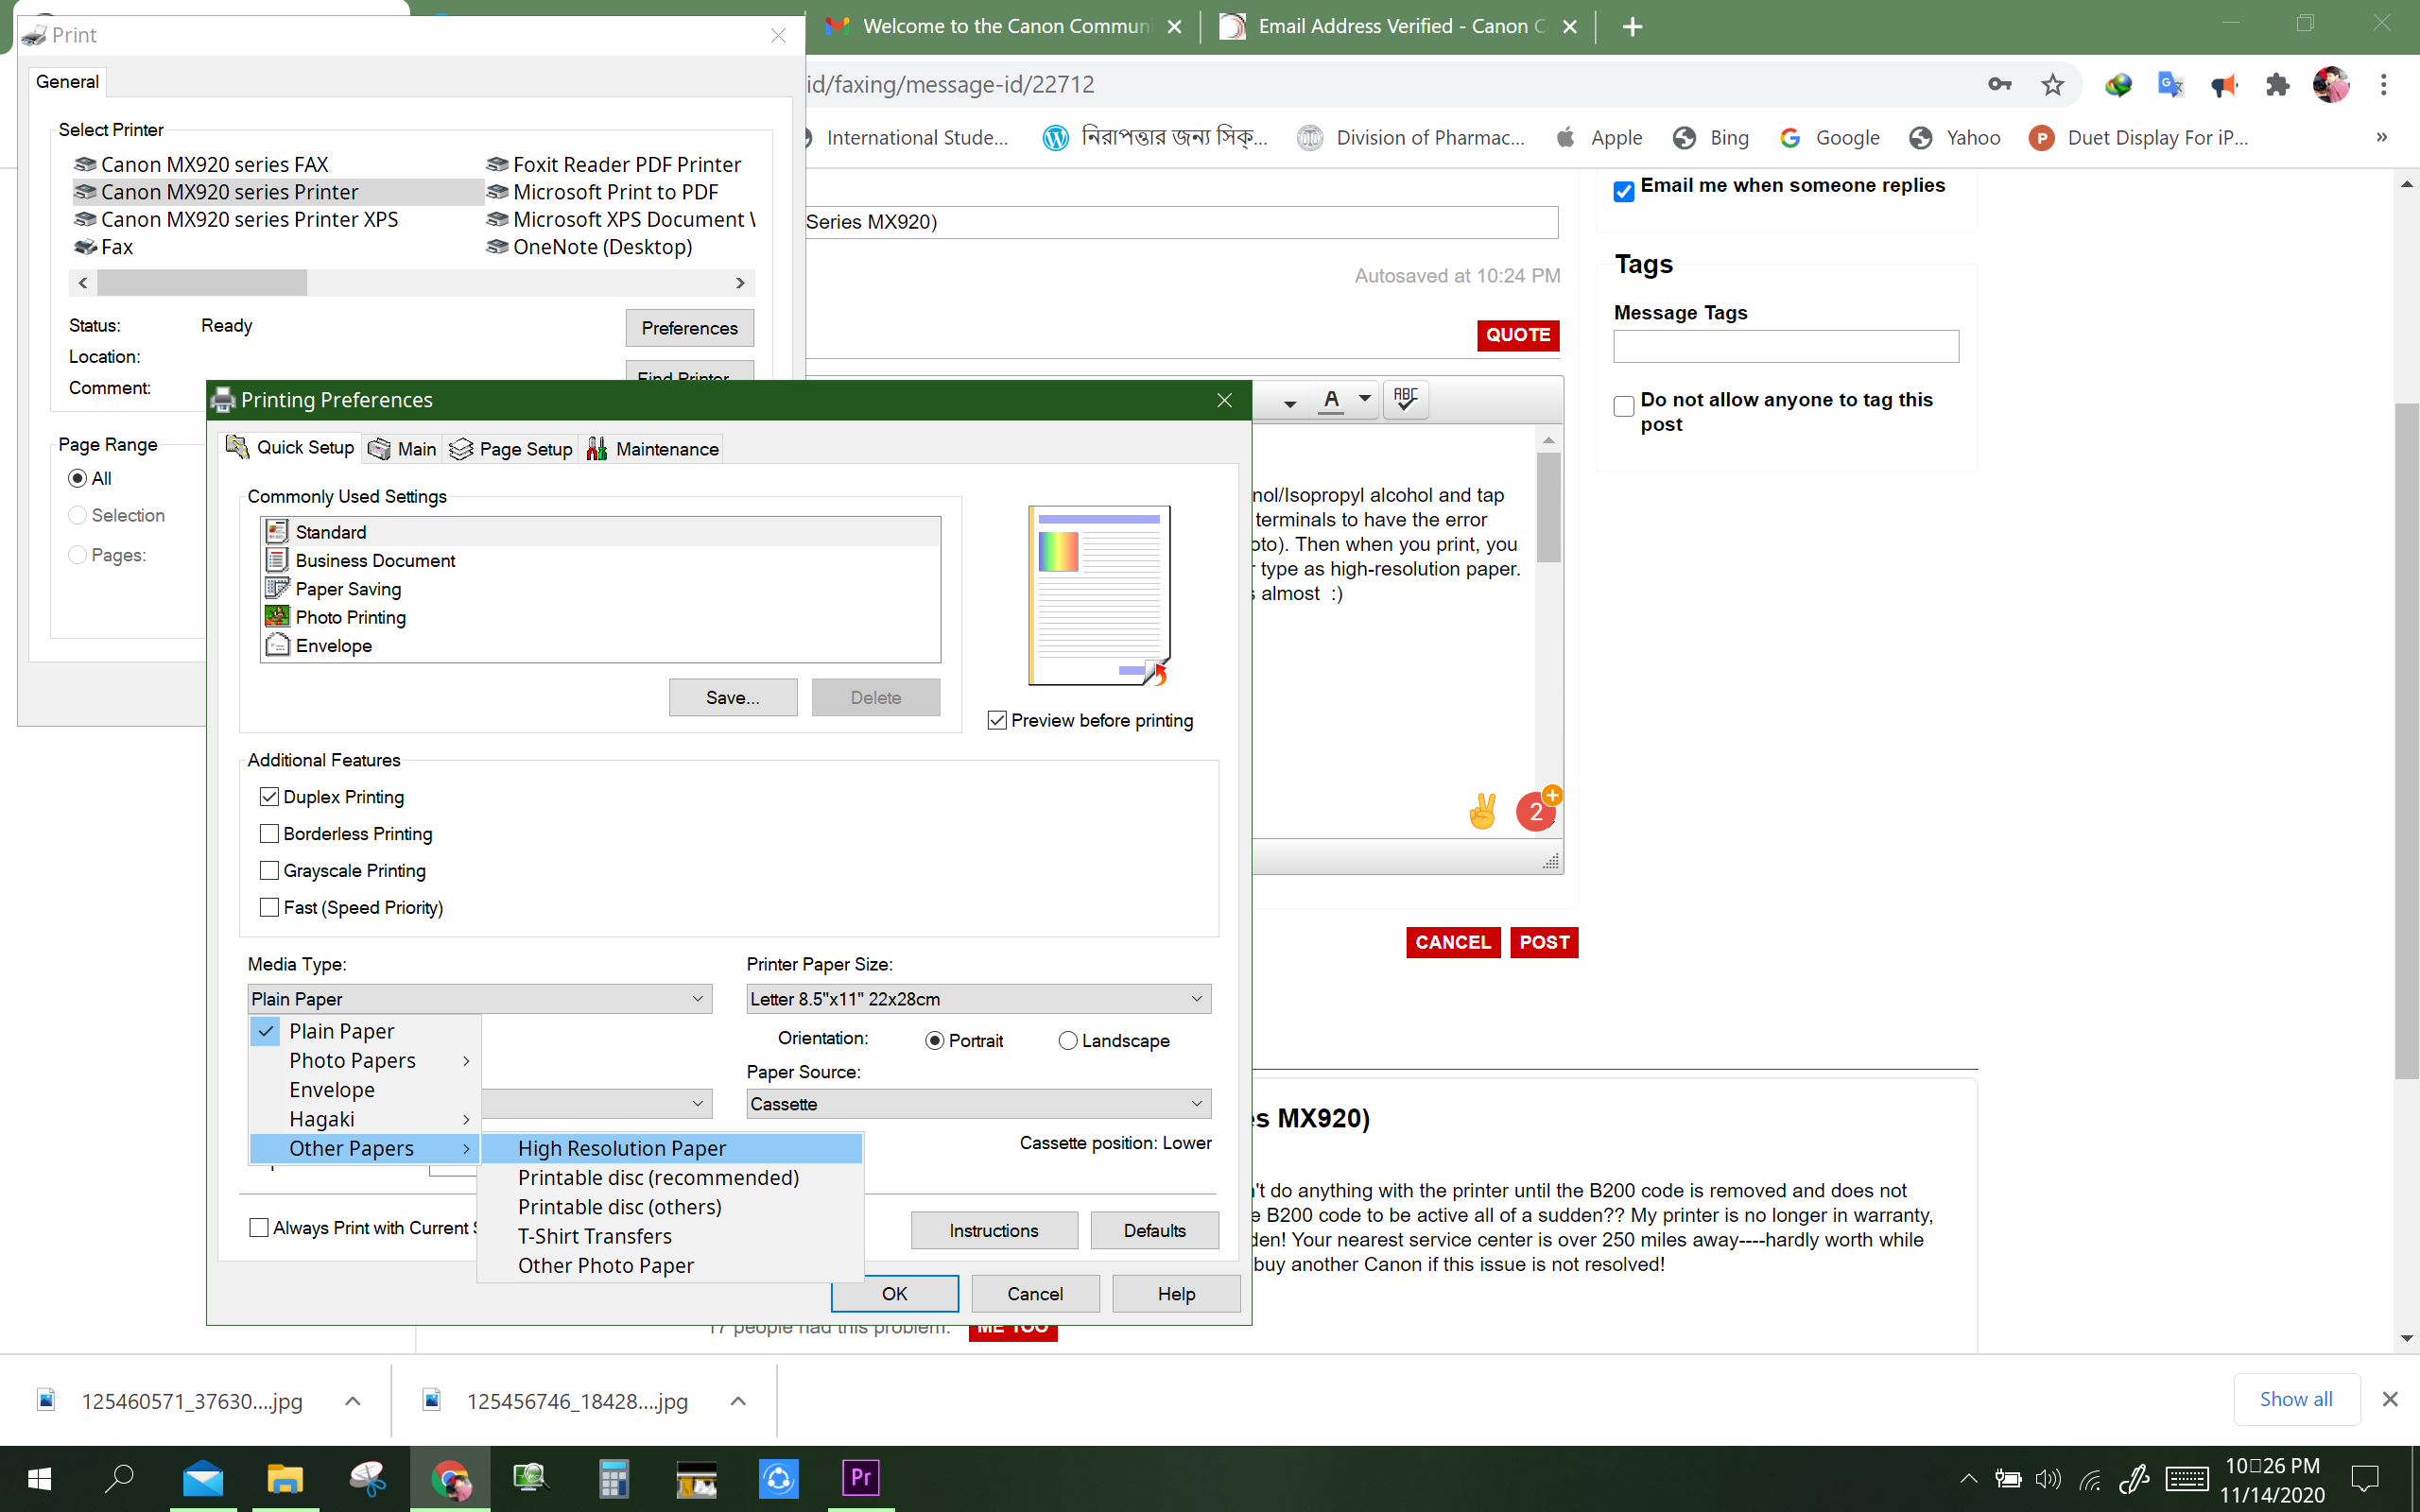
Task: Click the Google Translate extension icon
Action: pos(2170,85)
